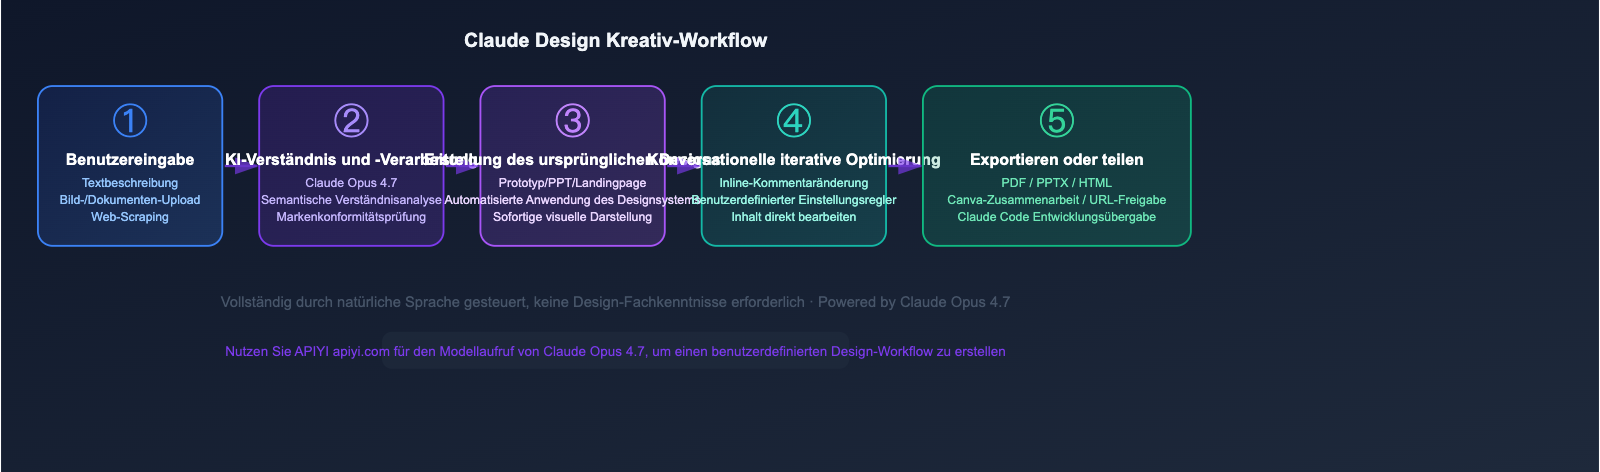Click the circled number 2 icon
This screenshot has width=1600, height=472.
pos(351,121)
